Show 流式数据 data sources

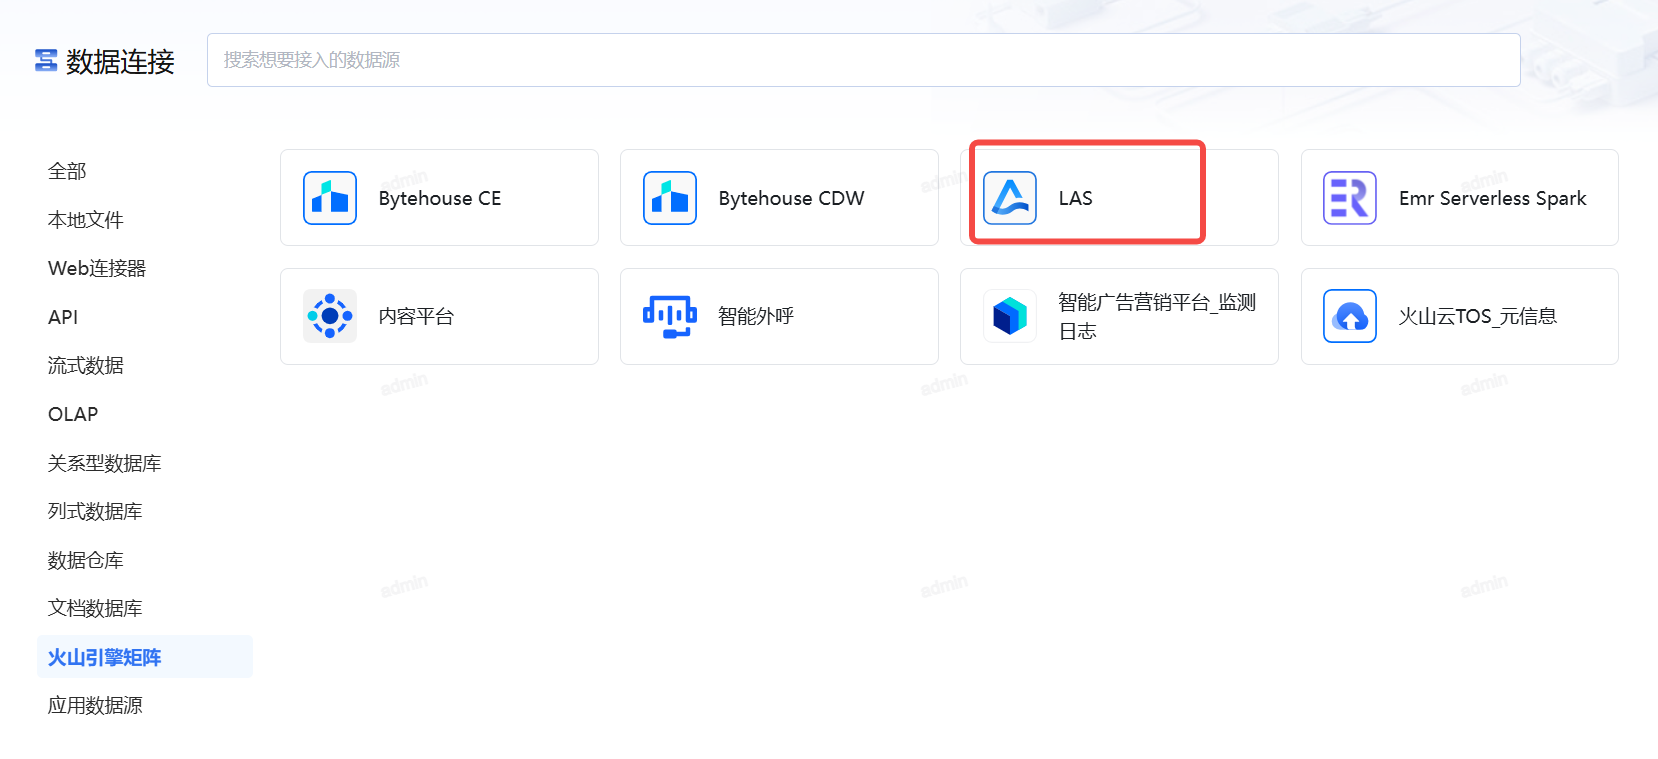click(86, 365)
